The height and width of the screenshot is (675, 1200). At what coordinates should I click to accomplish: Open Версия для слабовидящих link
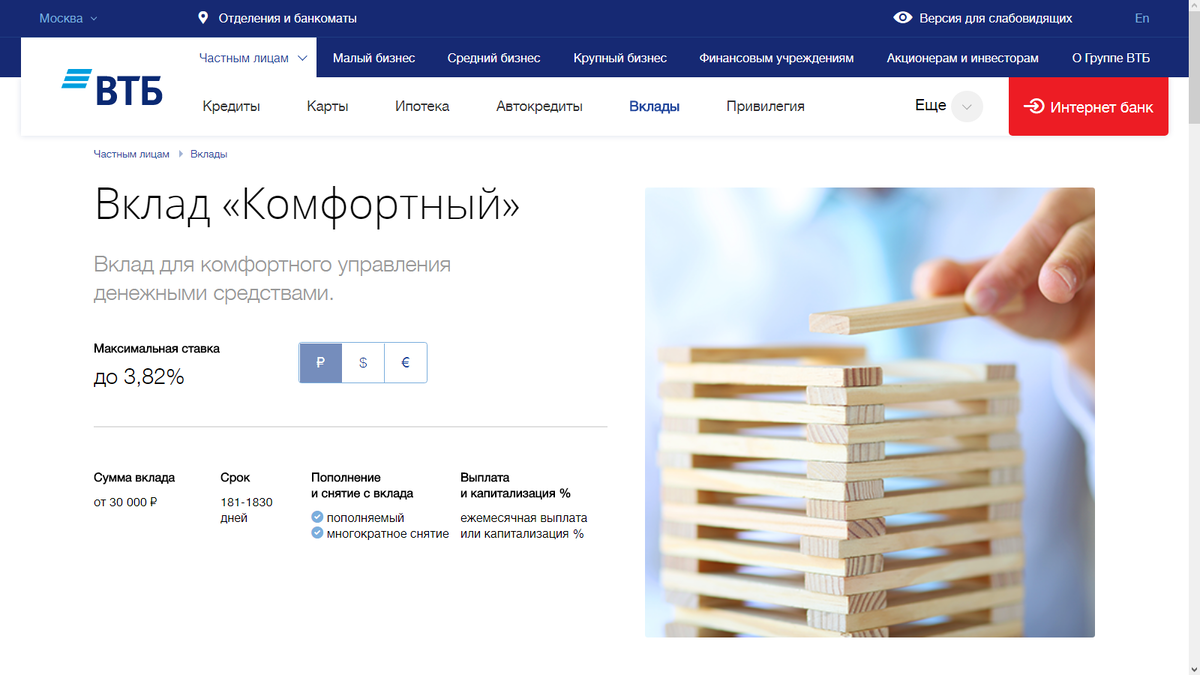[995, 18]
